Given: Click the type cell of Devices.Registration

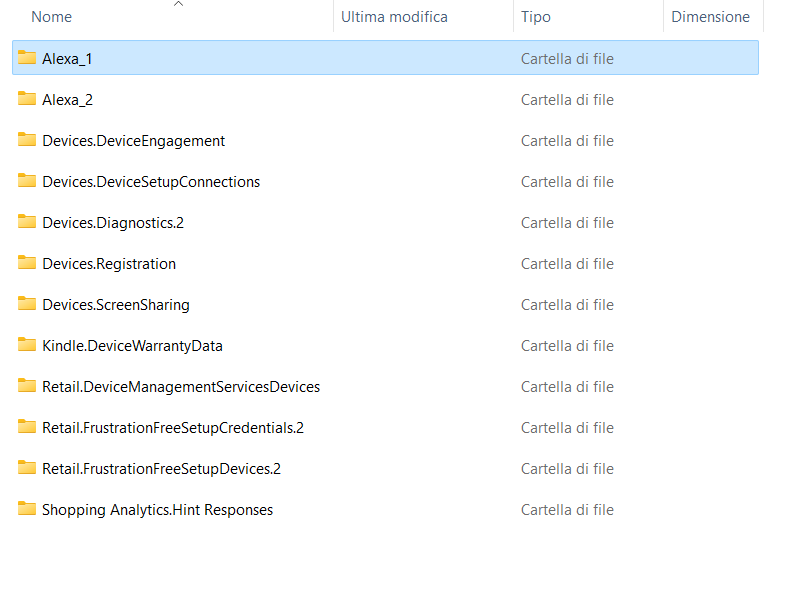Looking at the screenshot, I should point(567,264).
